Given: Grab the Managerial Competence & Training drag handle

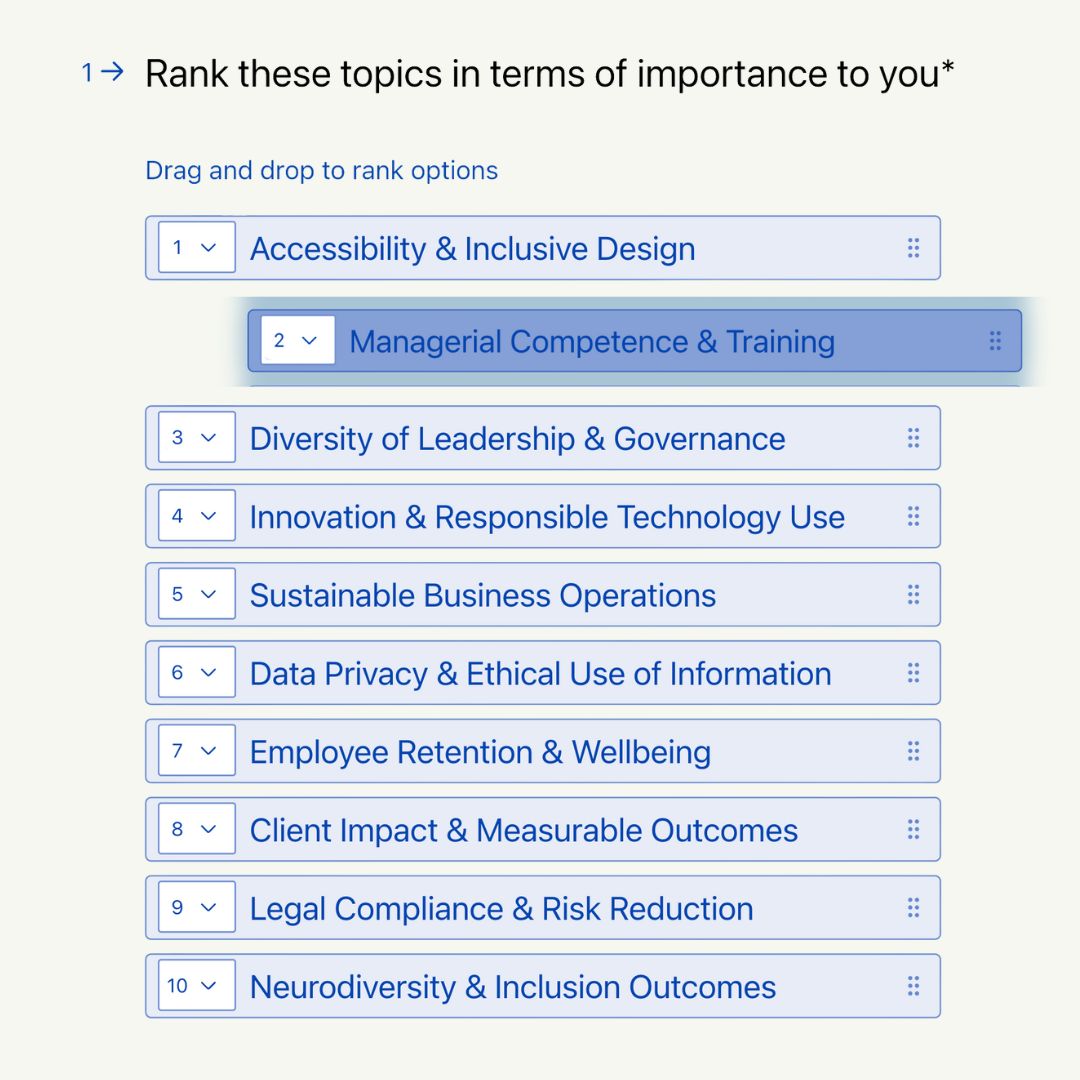Looking at the screenshot, I should 995,341.
